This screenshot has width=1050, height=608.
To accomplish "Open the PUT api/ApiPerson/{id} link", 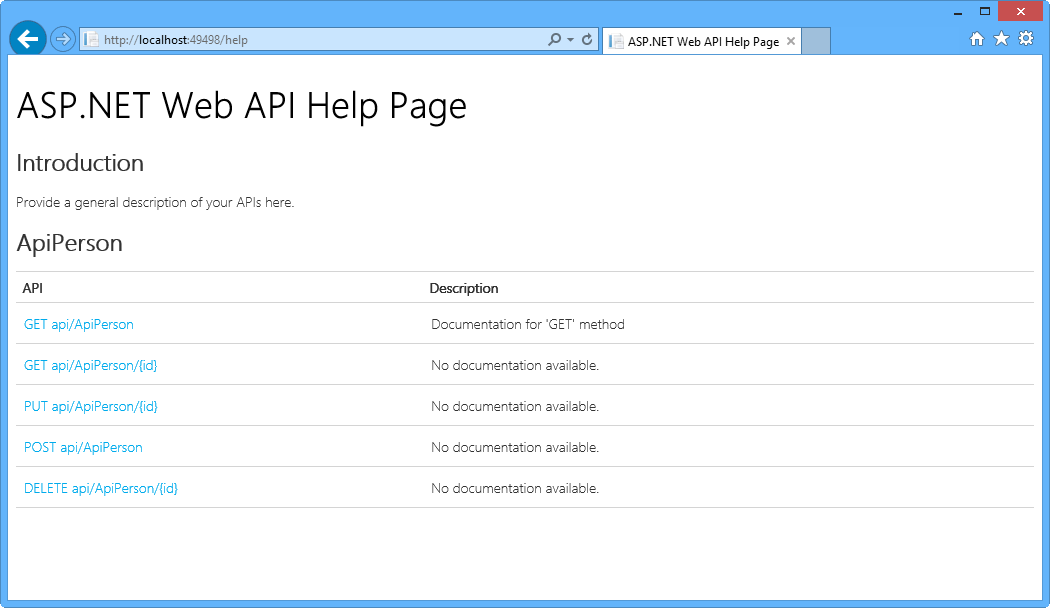I will [90, 406].
